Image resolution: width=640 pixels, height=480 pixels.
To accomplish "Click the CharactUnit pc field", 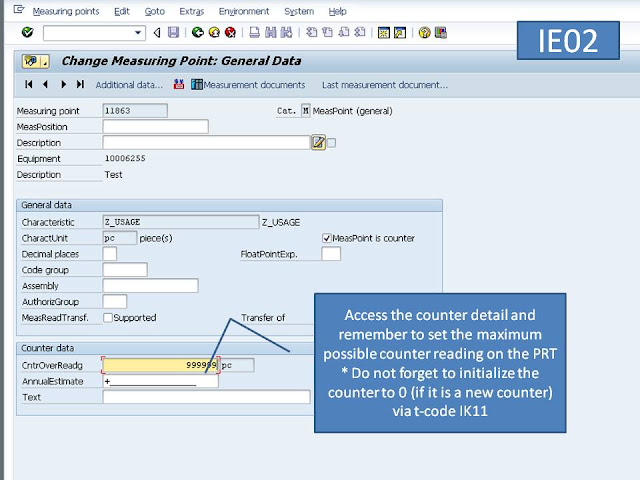I will click(120, 238).
